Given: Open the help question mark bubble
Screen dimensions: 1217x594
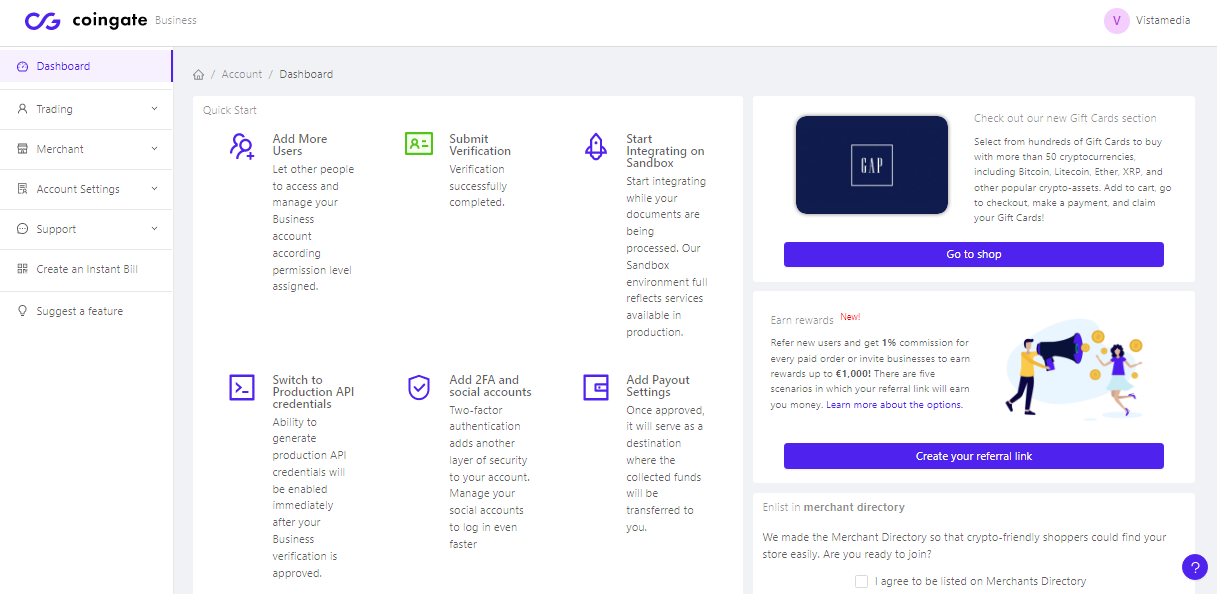Looking at the screenshot, I should point(1194,567).
